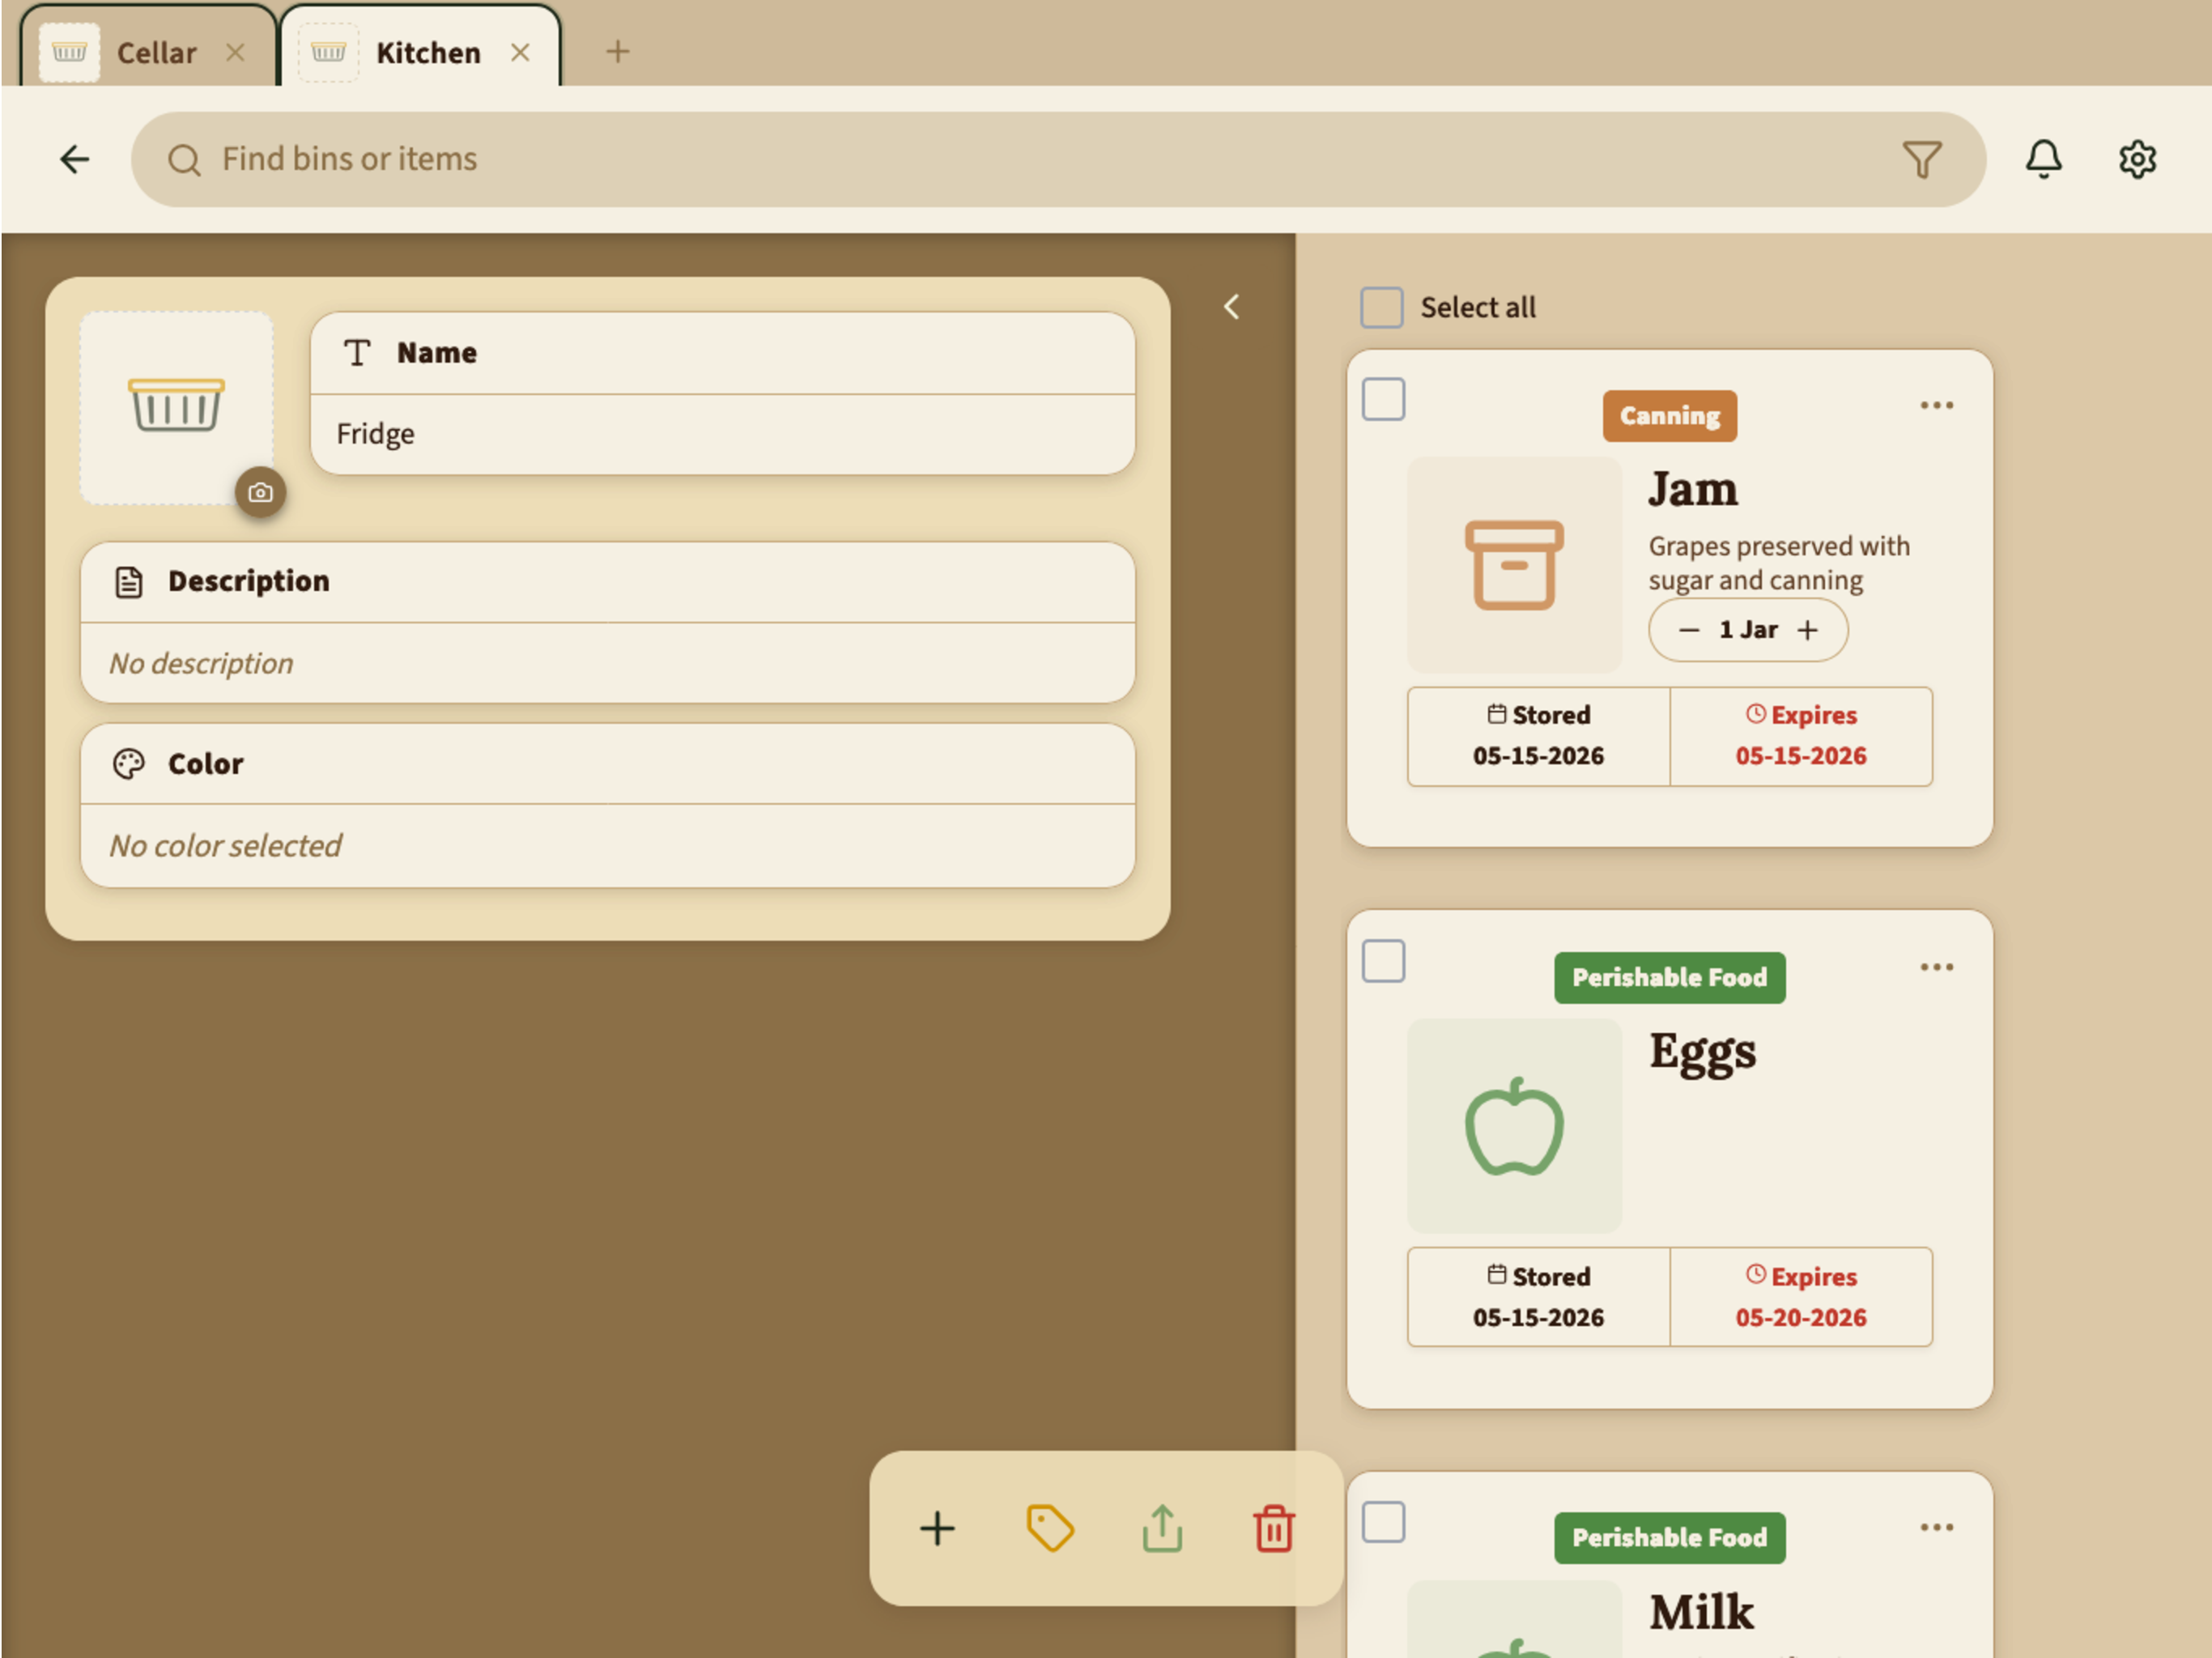Click the Description document icon
Screen dimensions: 2212x1658
tap(129, 582)
